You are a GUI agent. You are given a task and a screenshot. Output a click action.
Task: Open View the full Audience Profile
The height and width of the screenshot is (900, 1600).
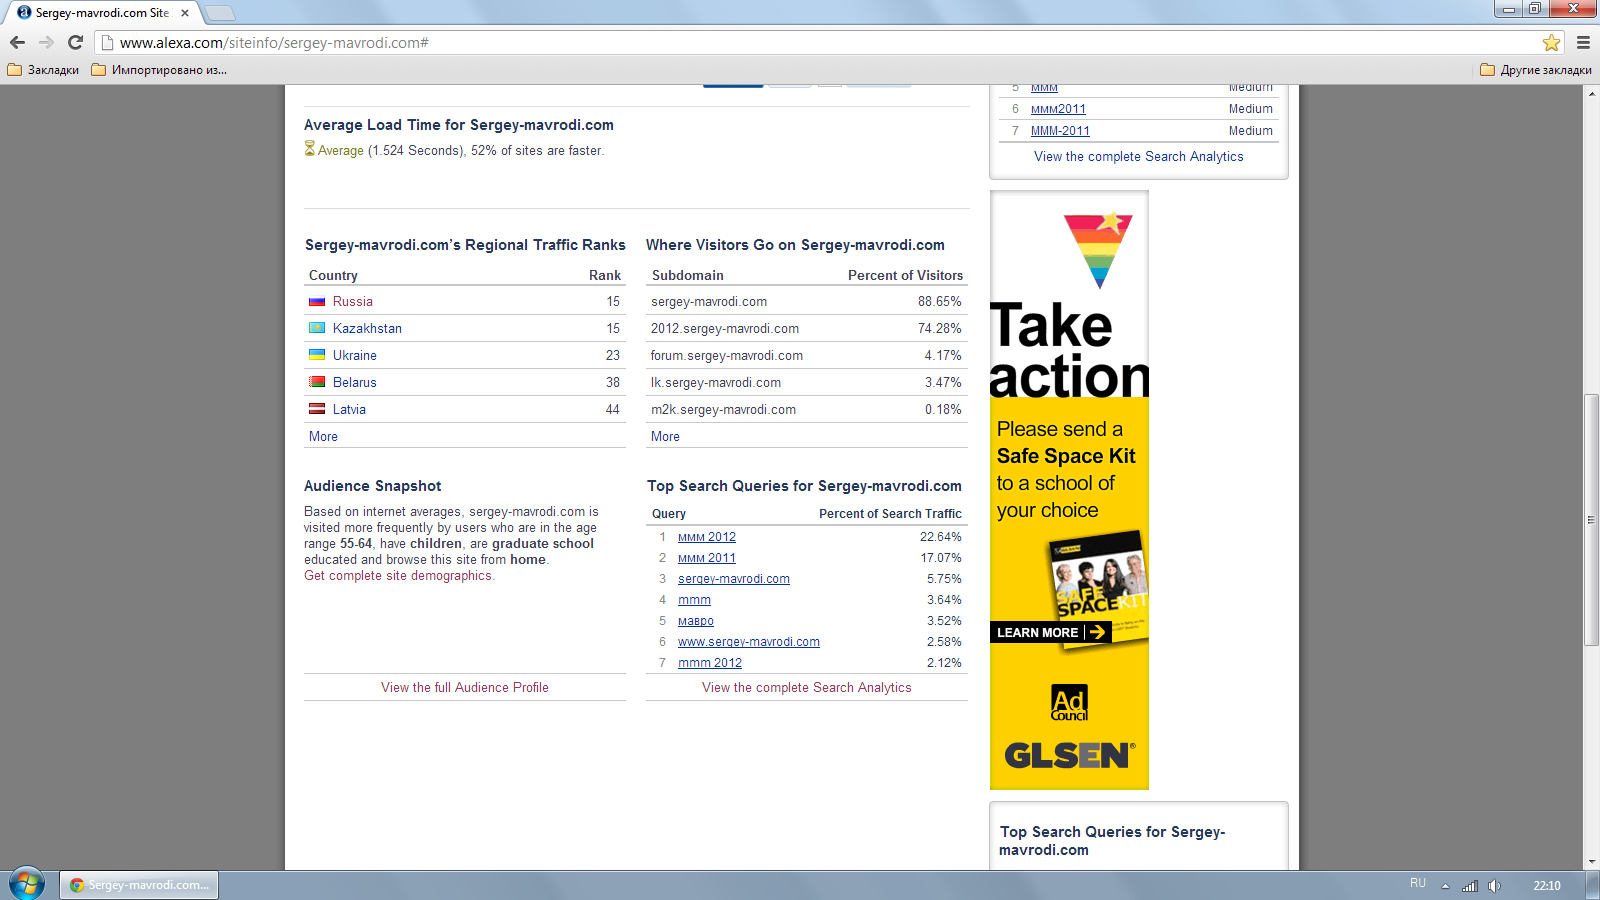click(465, 687)
